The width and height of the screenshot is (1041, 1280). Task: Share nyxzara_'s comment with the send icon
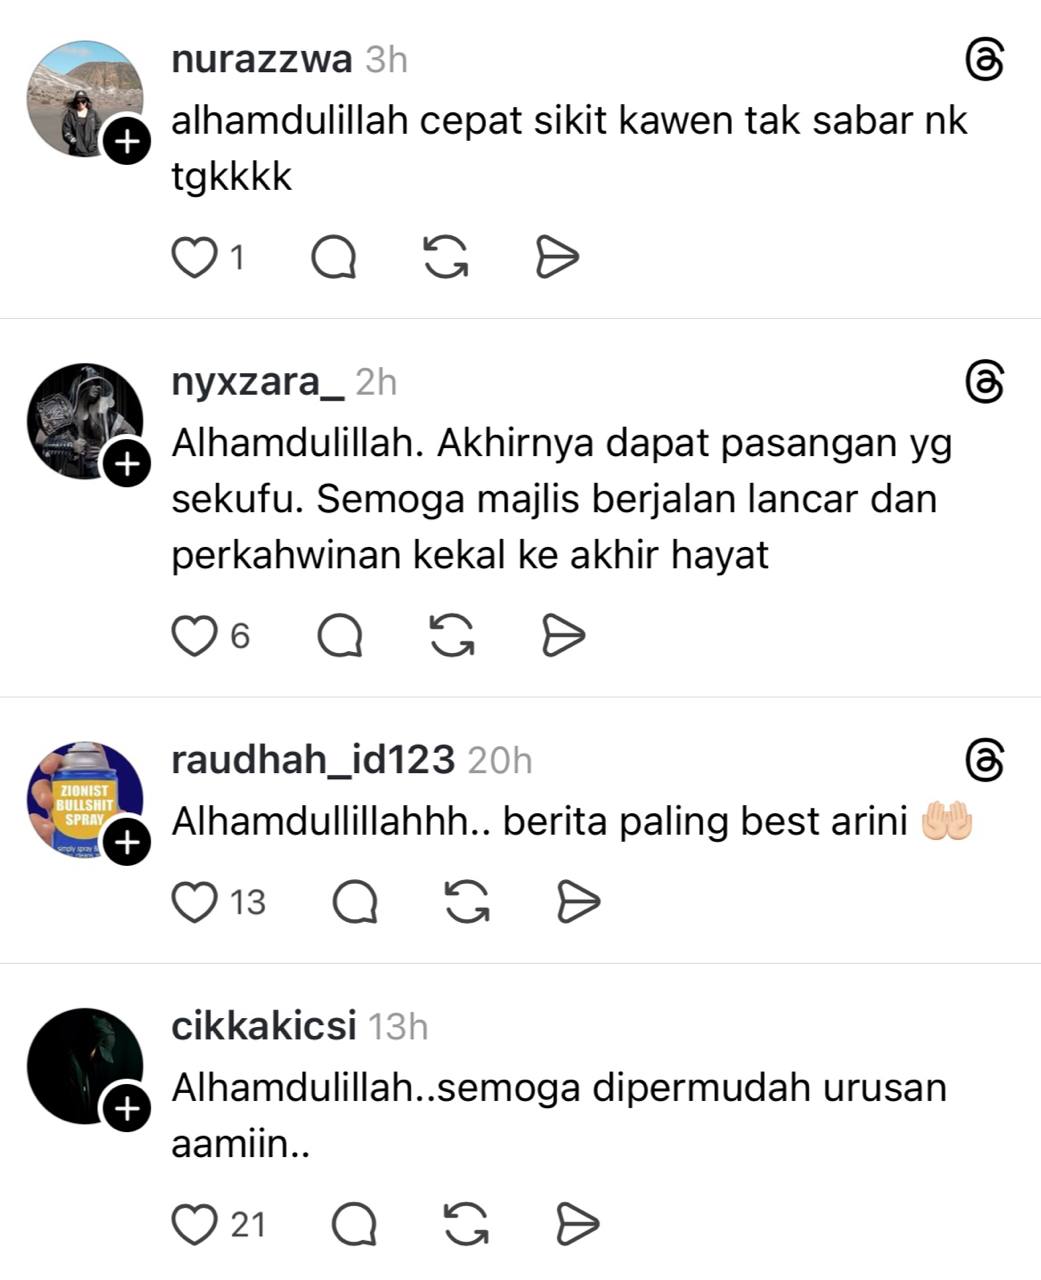[x=563, y=635]
